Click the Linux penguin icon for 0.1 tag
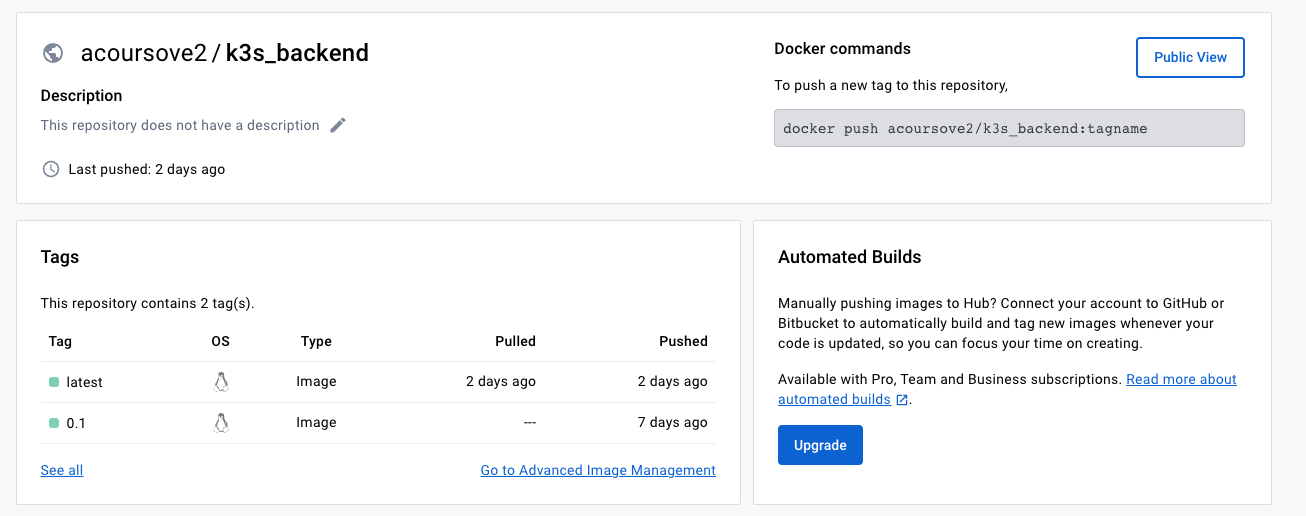The image size is (1306, 516). 221,423
